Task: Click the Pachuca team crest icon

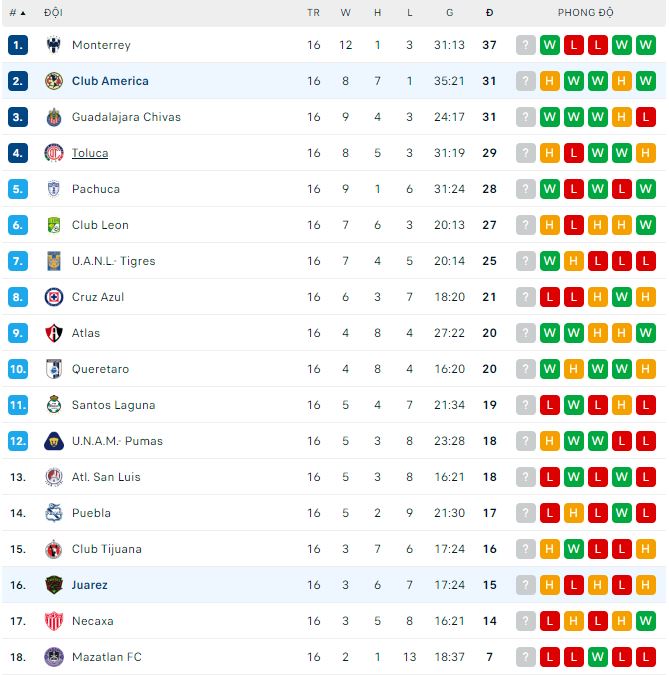Action: 54,189
